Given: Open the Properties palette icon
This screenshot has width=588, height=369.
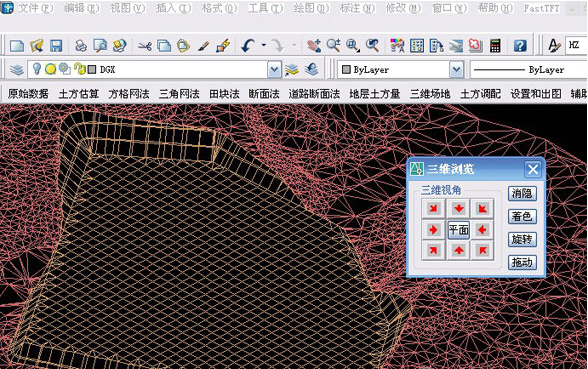Looking at the screenshot, I should (397, 46).
